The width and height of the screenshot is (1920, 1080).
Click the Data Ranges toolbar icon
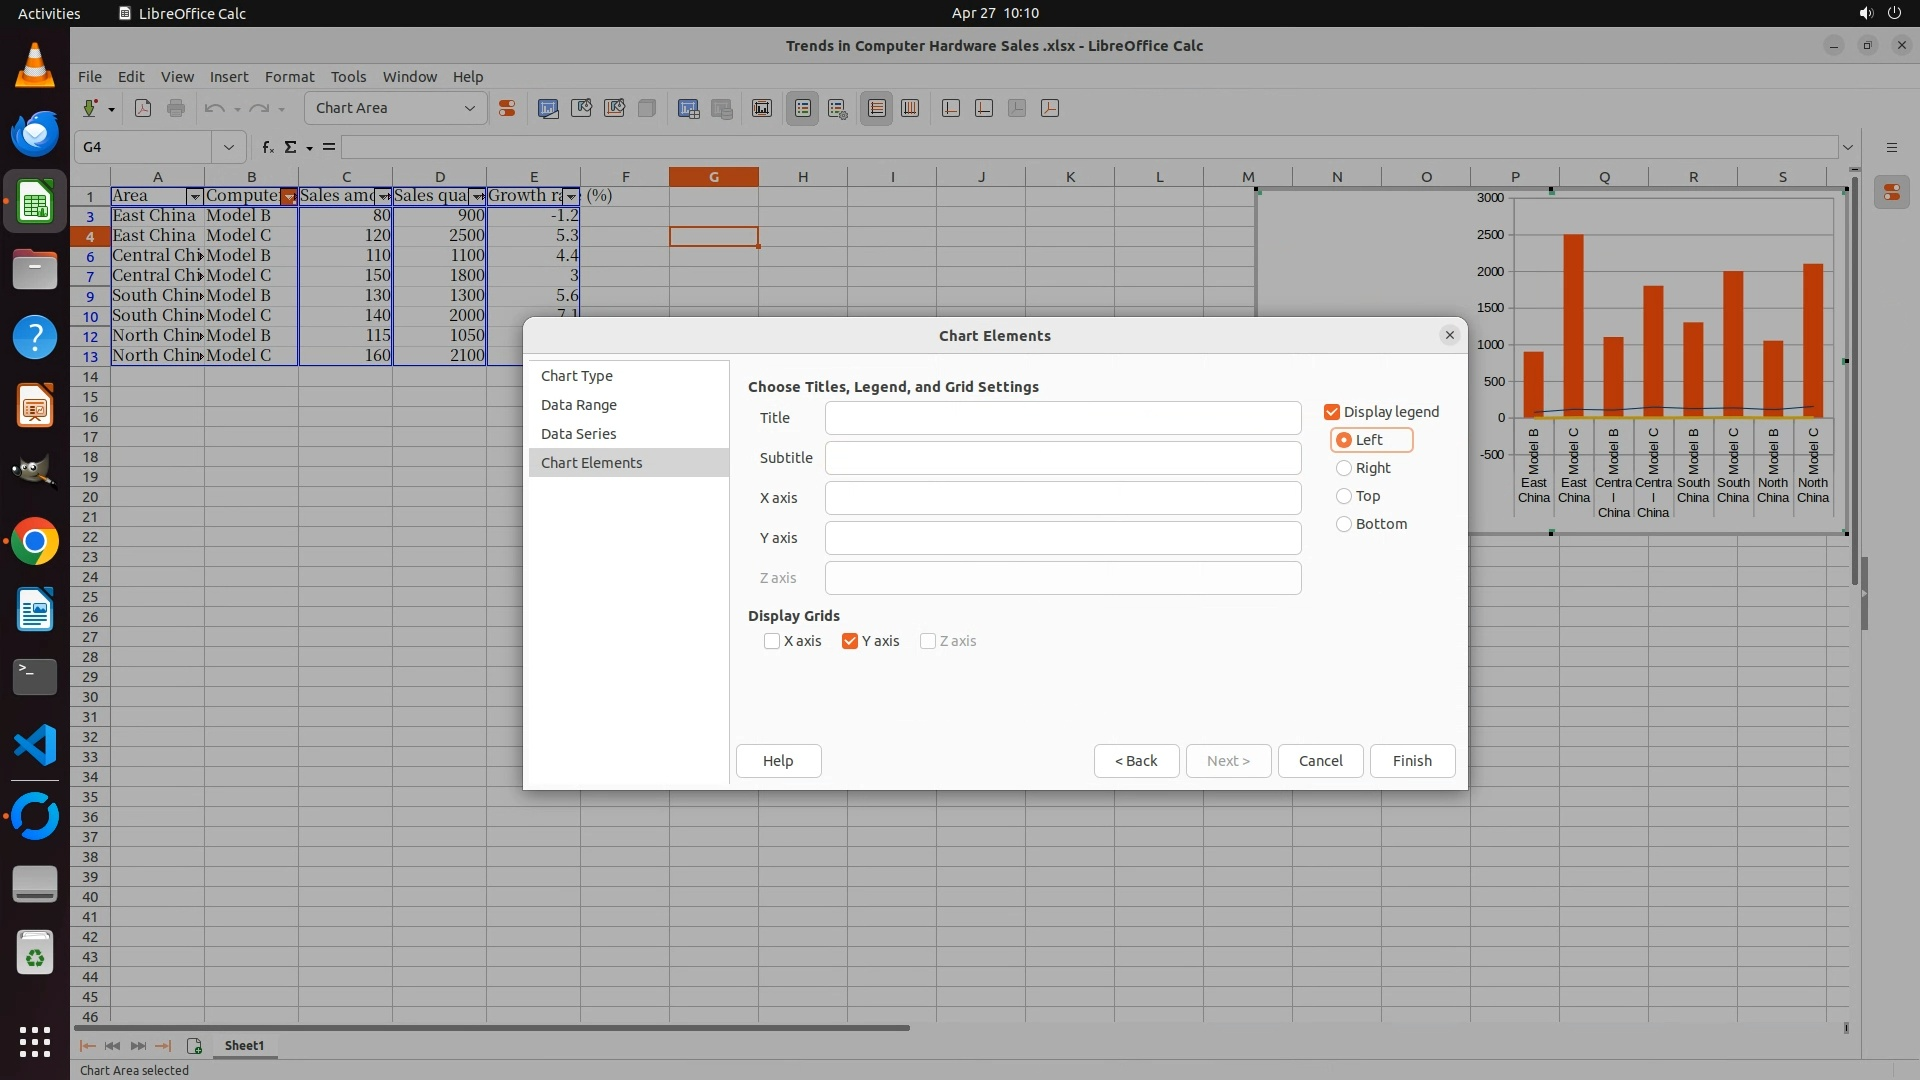pyautogui.click(x=688, y=108)
